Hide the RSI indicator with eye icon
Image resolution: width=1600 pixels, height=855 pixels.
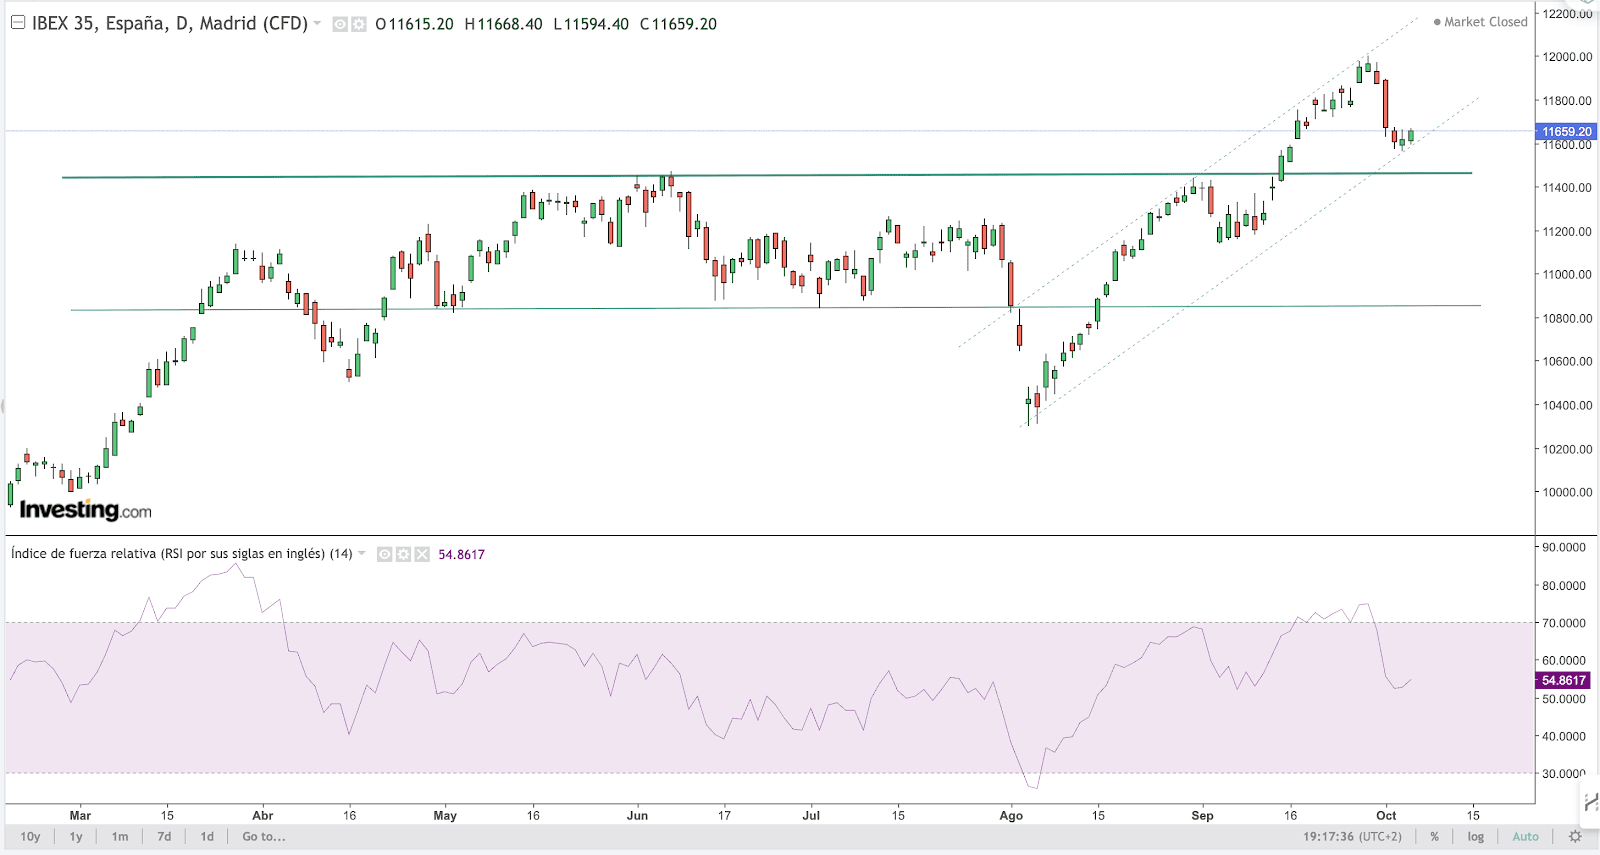[385, 554]
